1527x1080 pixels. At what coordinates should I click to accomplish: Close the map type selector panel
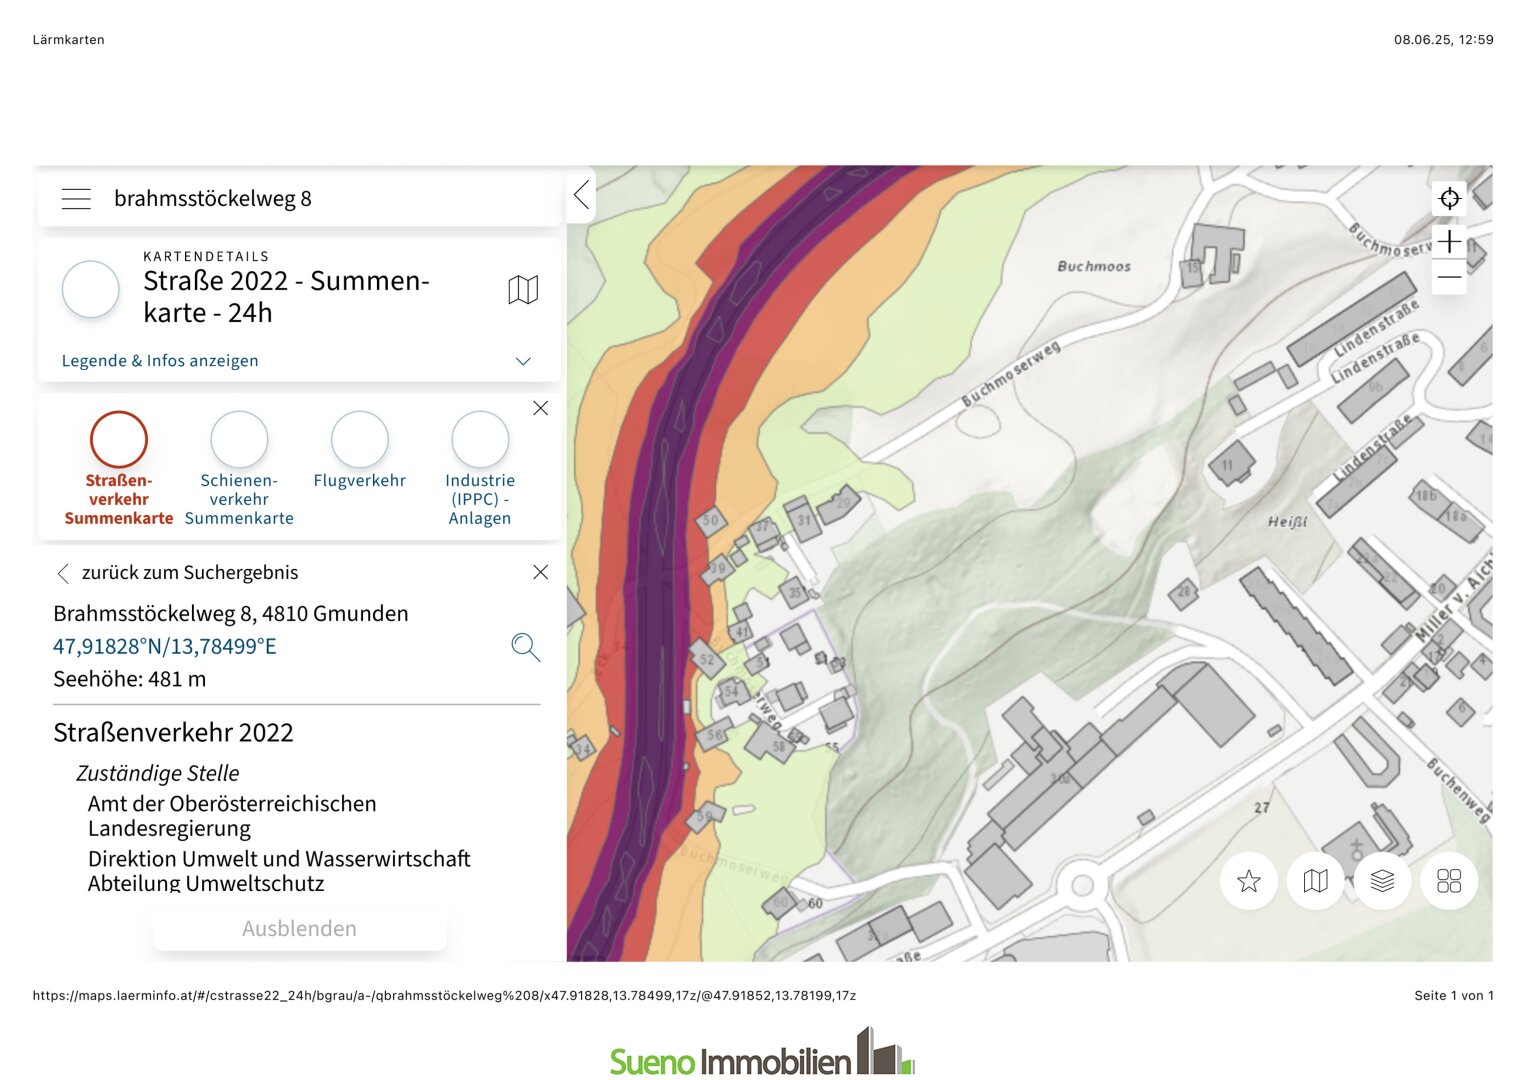pos(541,408)
